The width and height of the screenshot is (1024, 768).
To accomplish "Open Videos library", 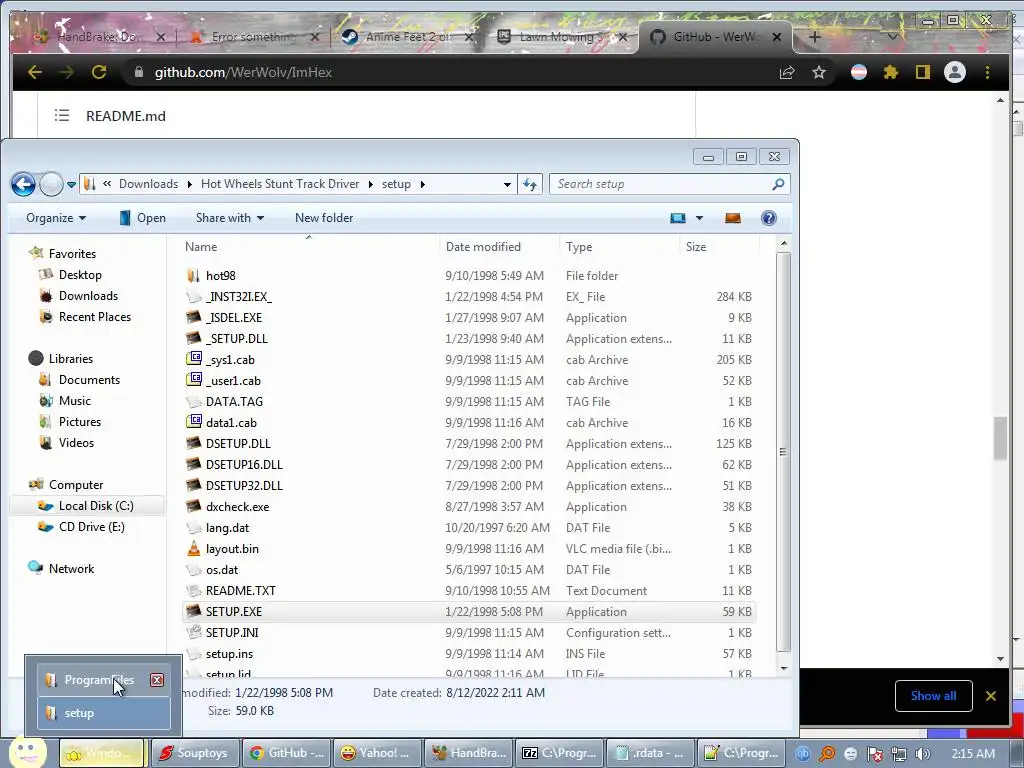I will click(x=76, y=443).
